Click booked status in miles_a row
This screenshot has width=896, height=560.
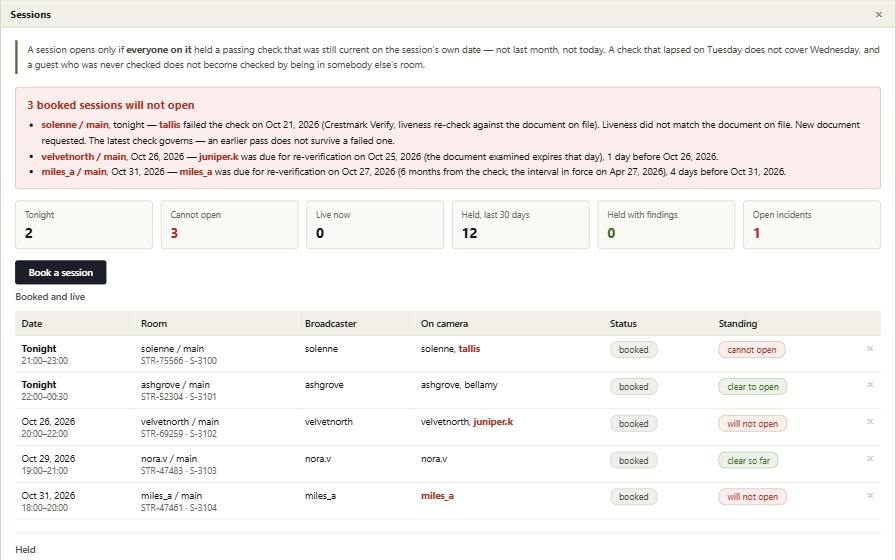(633, 497)
